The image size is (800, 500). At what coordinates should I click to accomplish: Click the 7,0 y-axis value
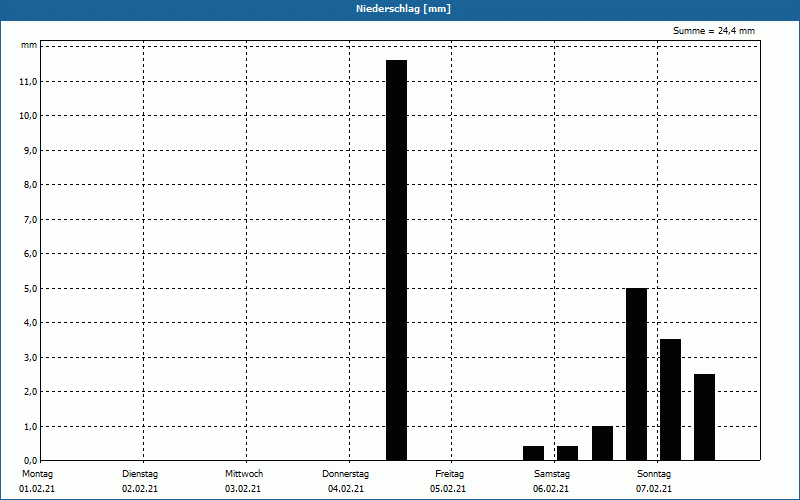tap(30, 219)
